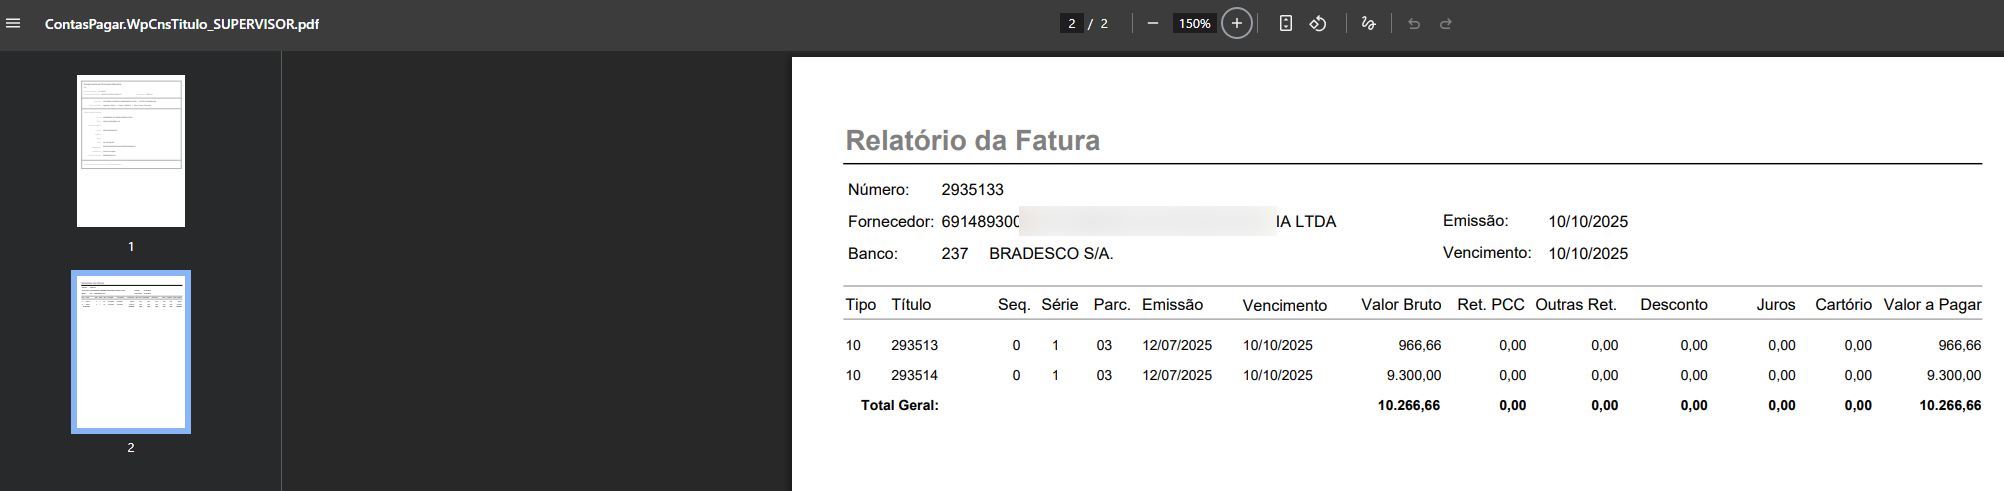This screenshot has height=491, width=2004.
Task: Toggle the sidebar with the hamburger menu icon
Action: click(x=13, y=23)
